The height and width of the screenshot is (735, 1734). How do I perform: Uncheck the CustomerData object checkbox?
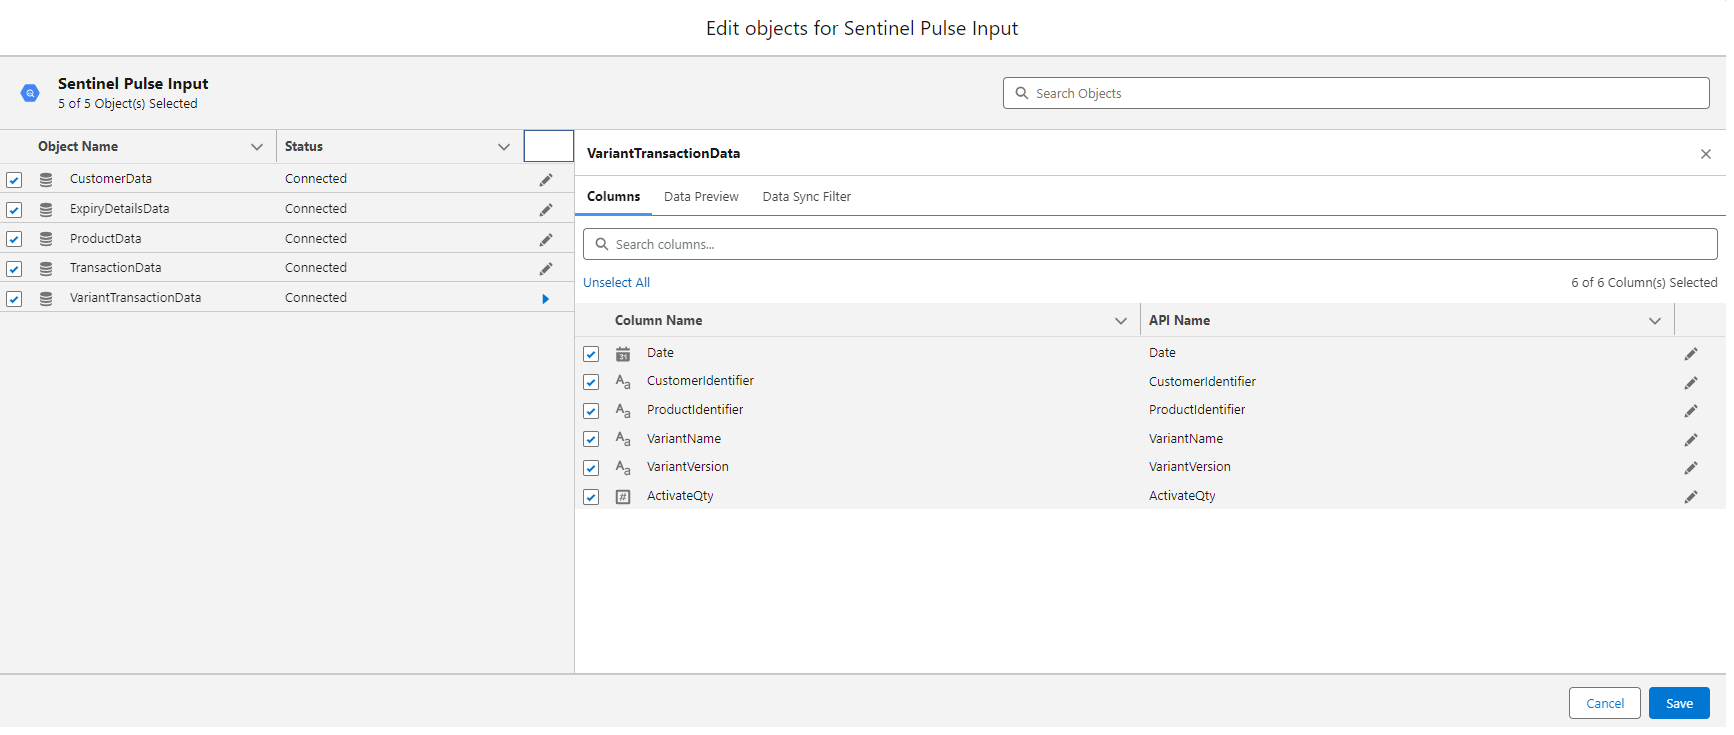point(14,180)
